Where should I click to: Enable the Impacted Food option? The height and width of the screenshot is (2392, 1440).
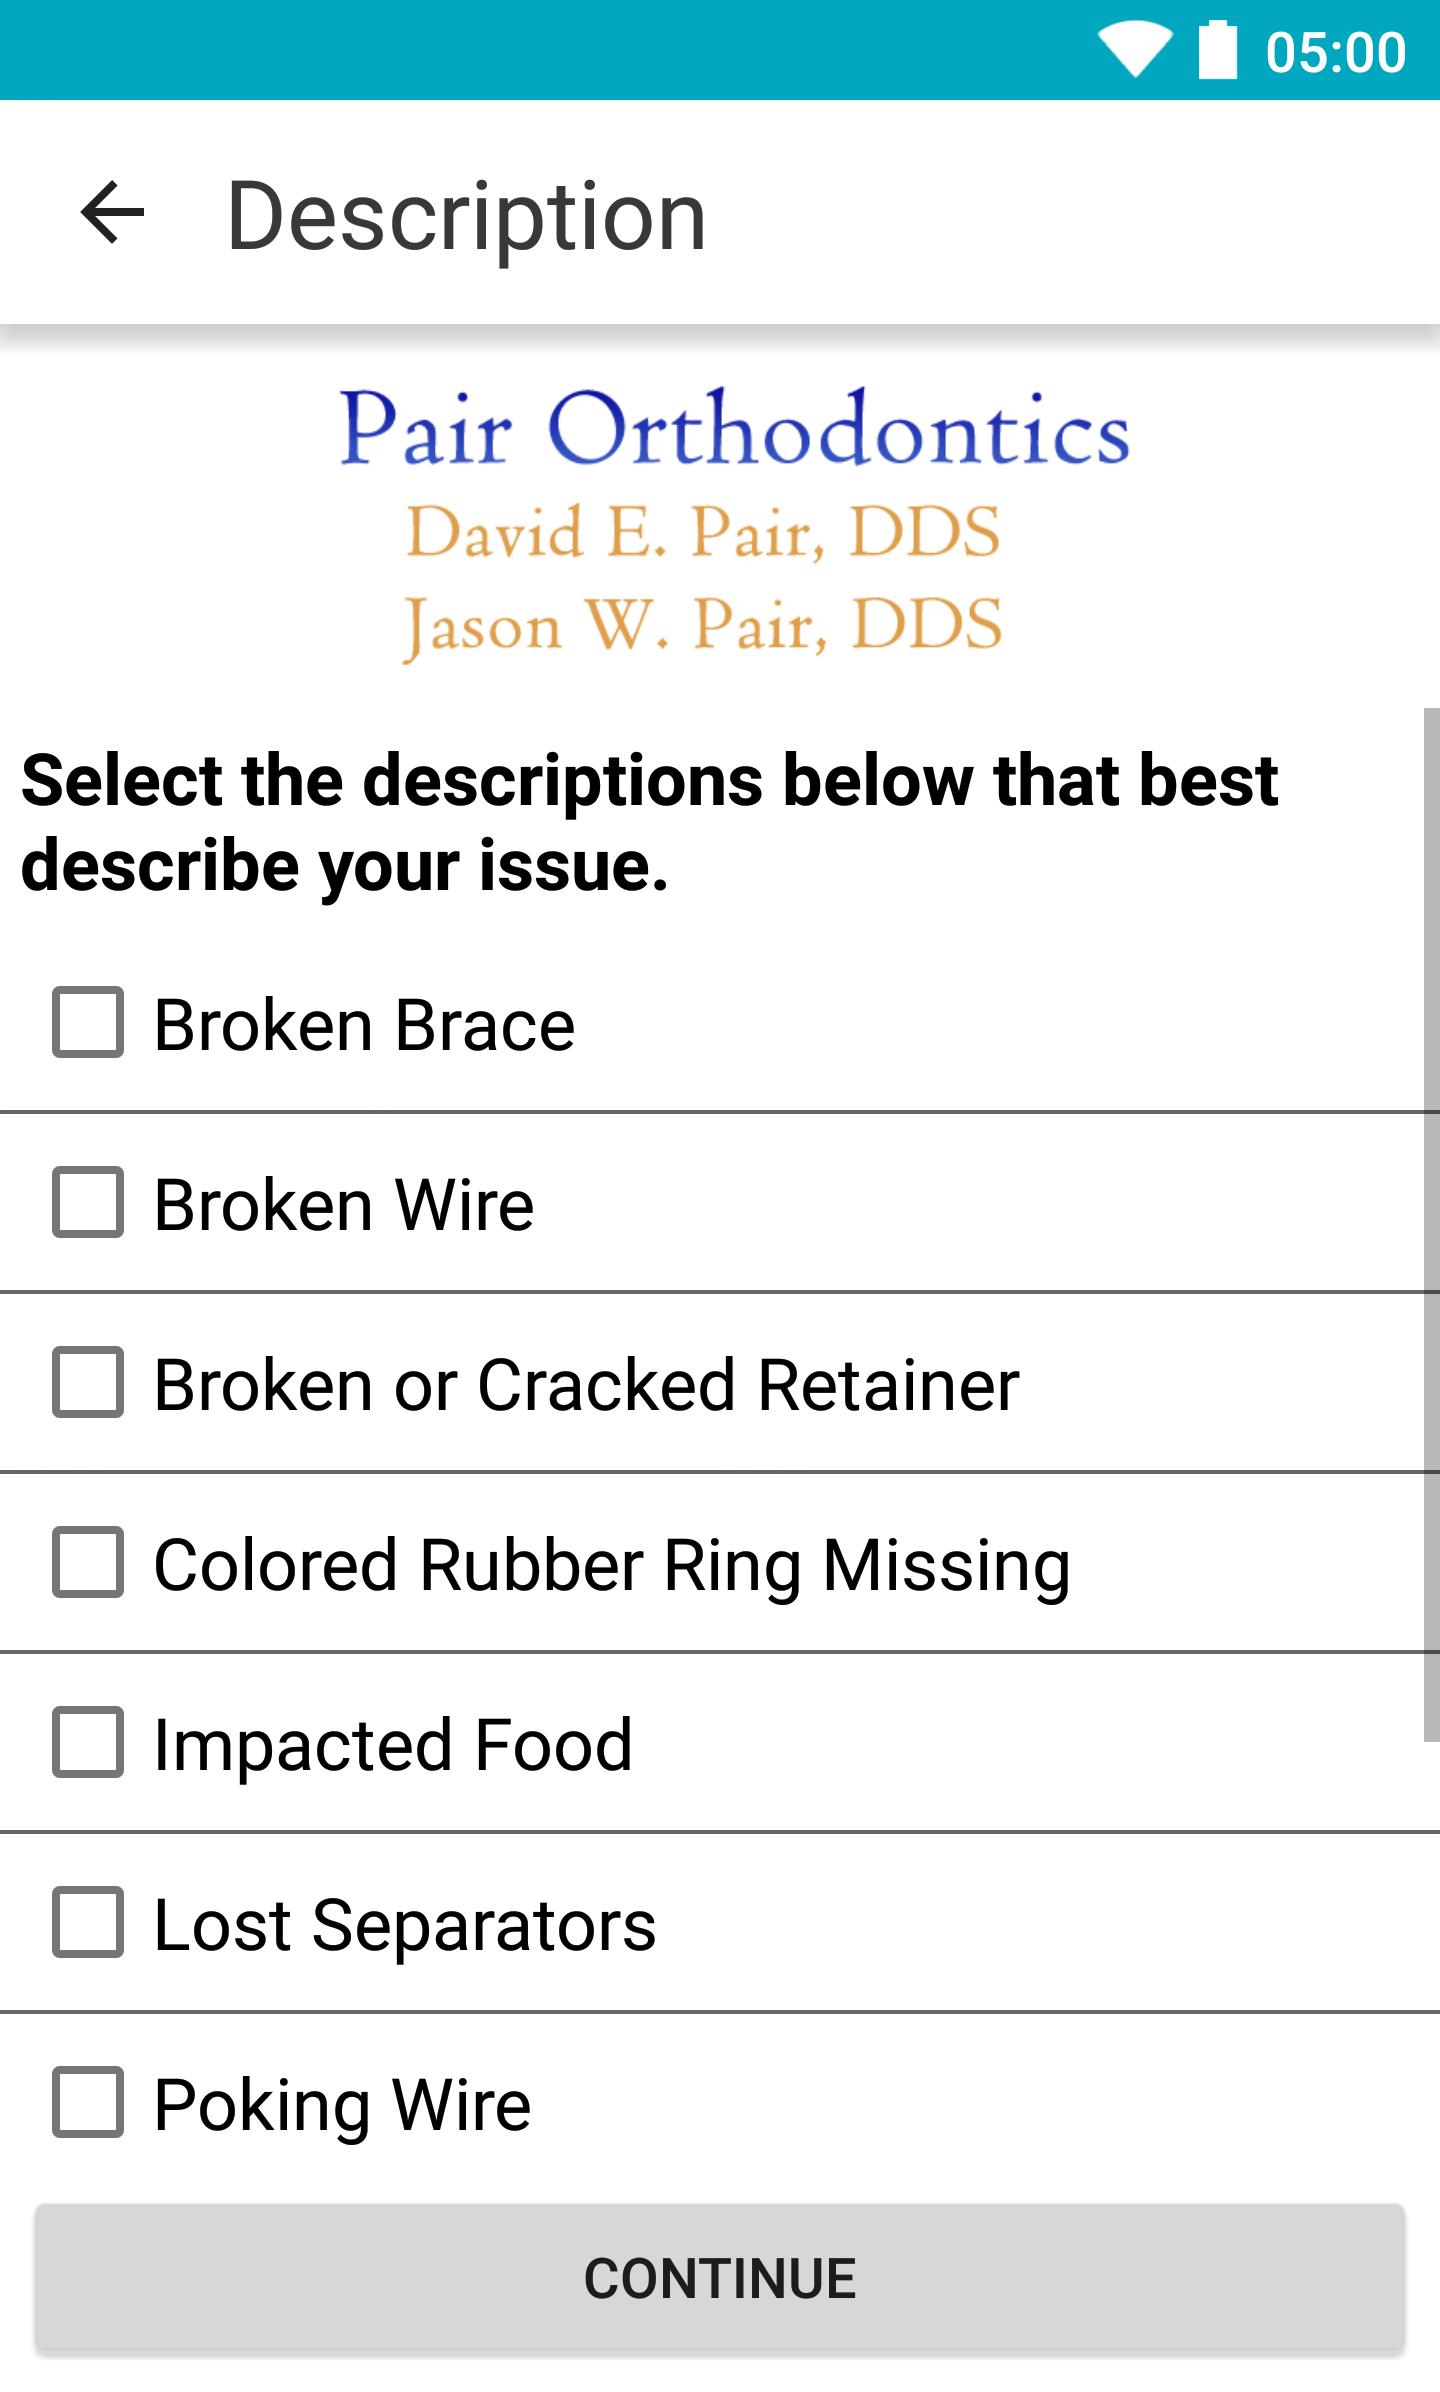click(x=90, y=1746)
